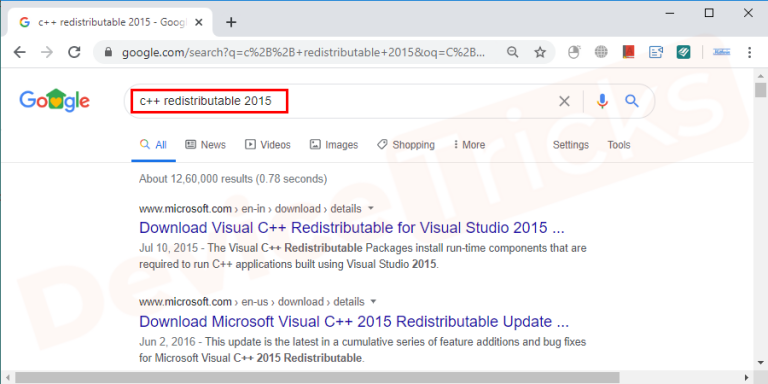Start voice search with the microphone icon

(602, 101)
